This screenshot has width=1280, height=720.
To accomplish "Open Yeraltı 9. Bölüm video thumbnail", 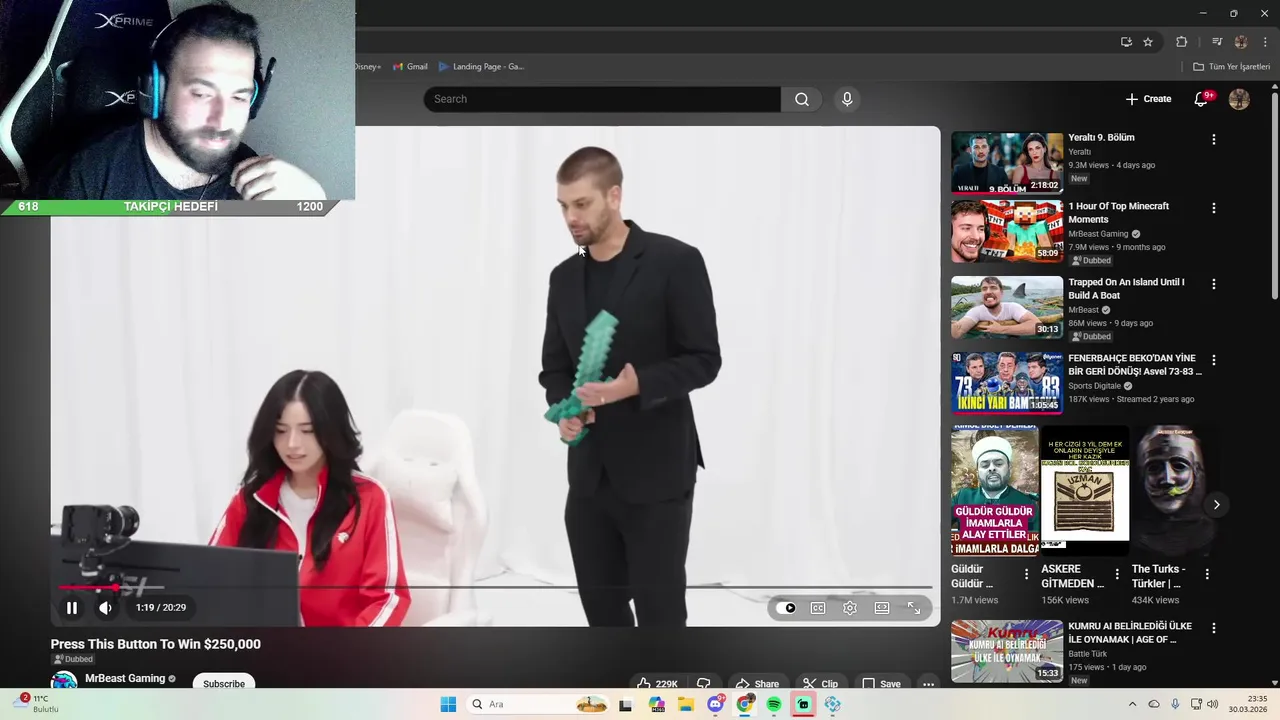I will click(x=1007, y=162).
